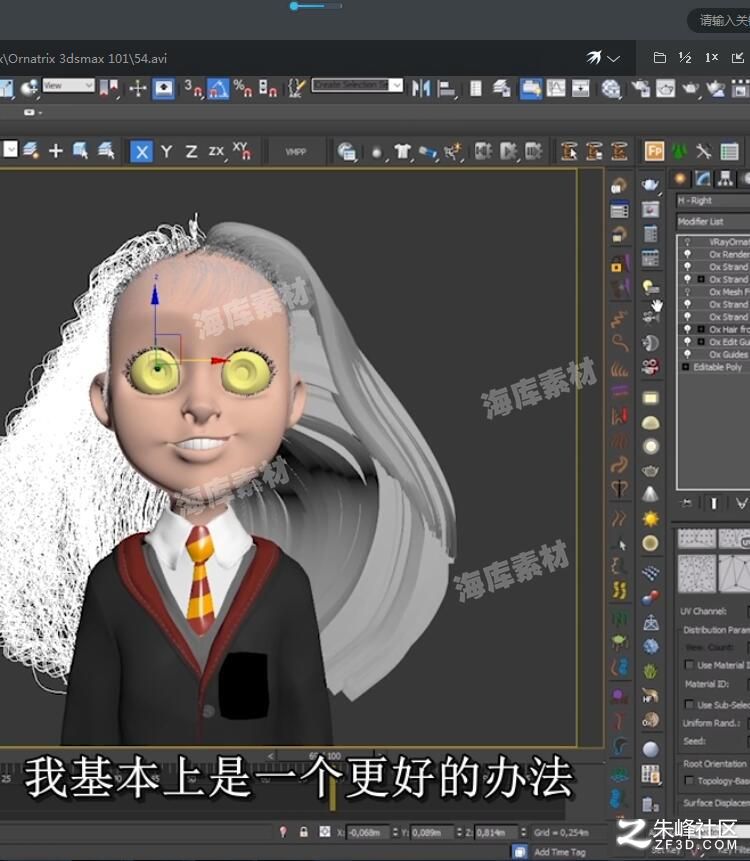Screen dimensions: 750x861
Task: Toggle the Spinner Snap button
Action: pyautogui.click(x=267, y=88)
